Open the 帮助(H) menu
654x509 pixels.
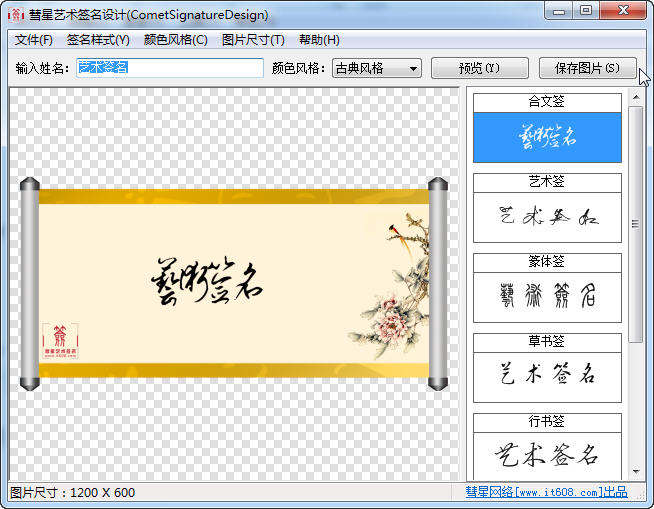click(319, 40)
